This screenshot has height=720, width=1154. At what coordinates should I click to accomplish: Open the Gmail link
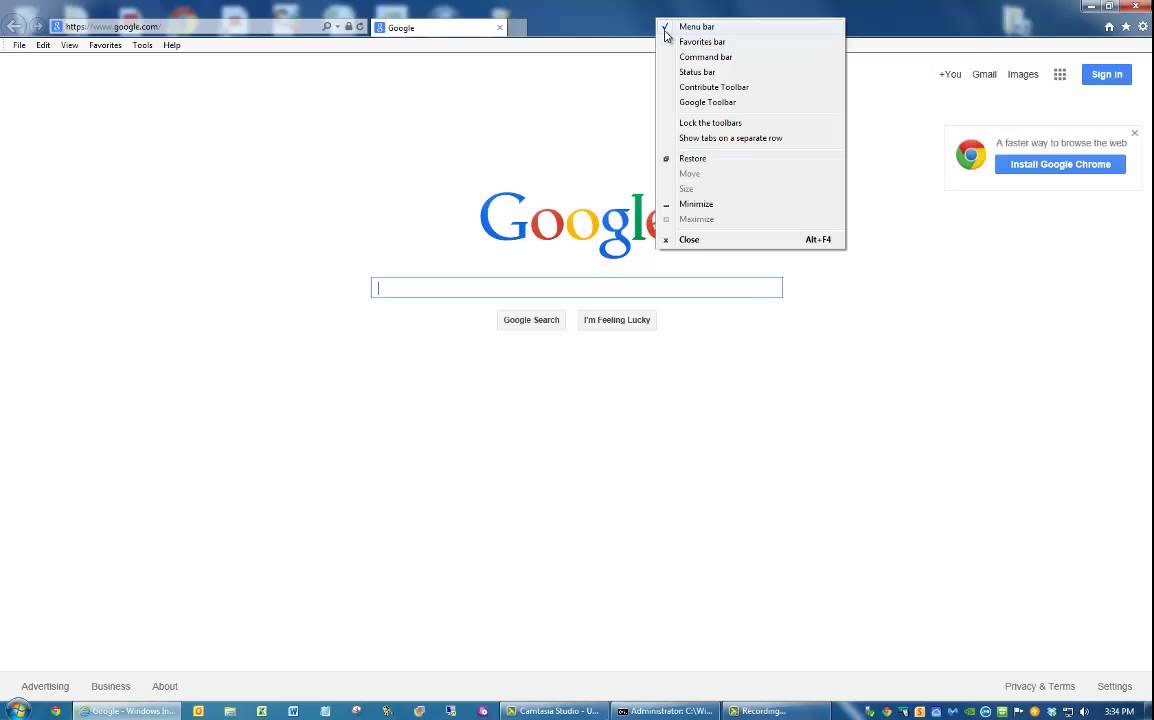984,74
